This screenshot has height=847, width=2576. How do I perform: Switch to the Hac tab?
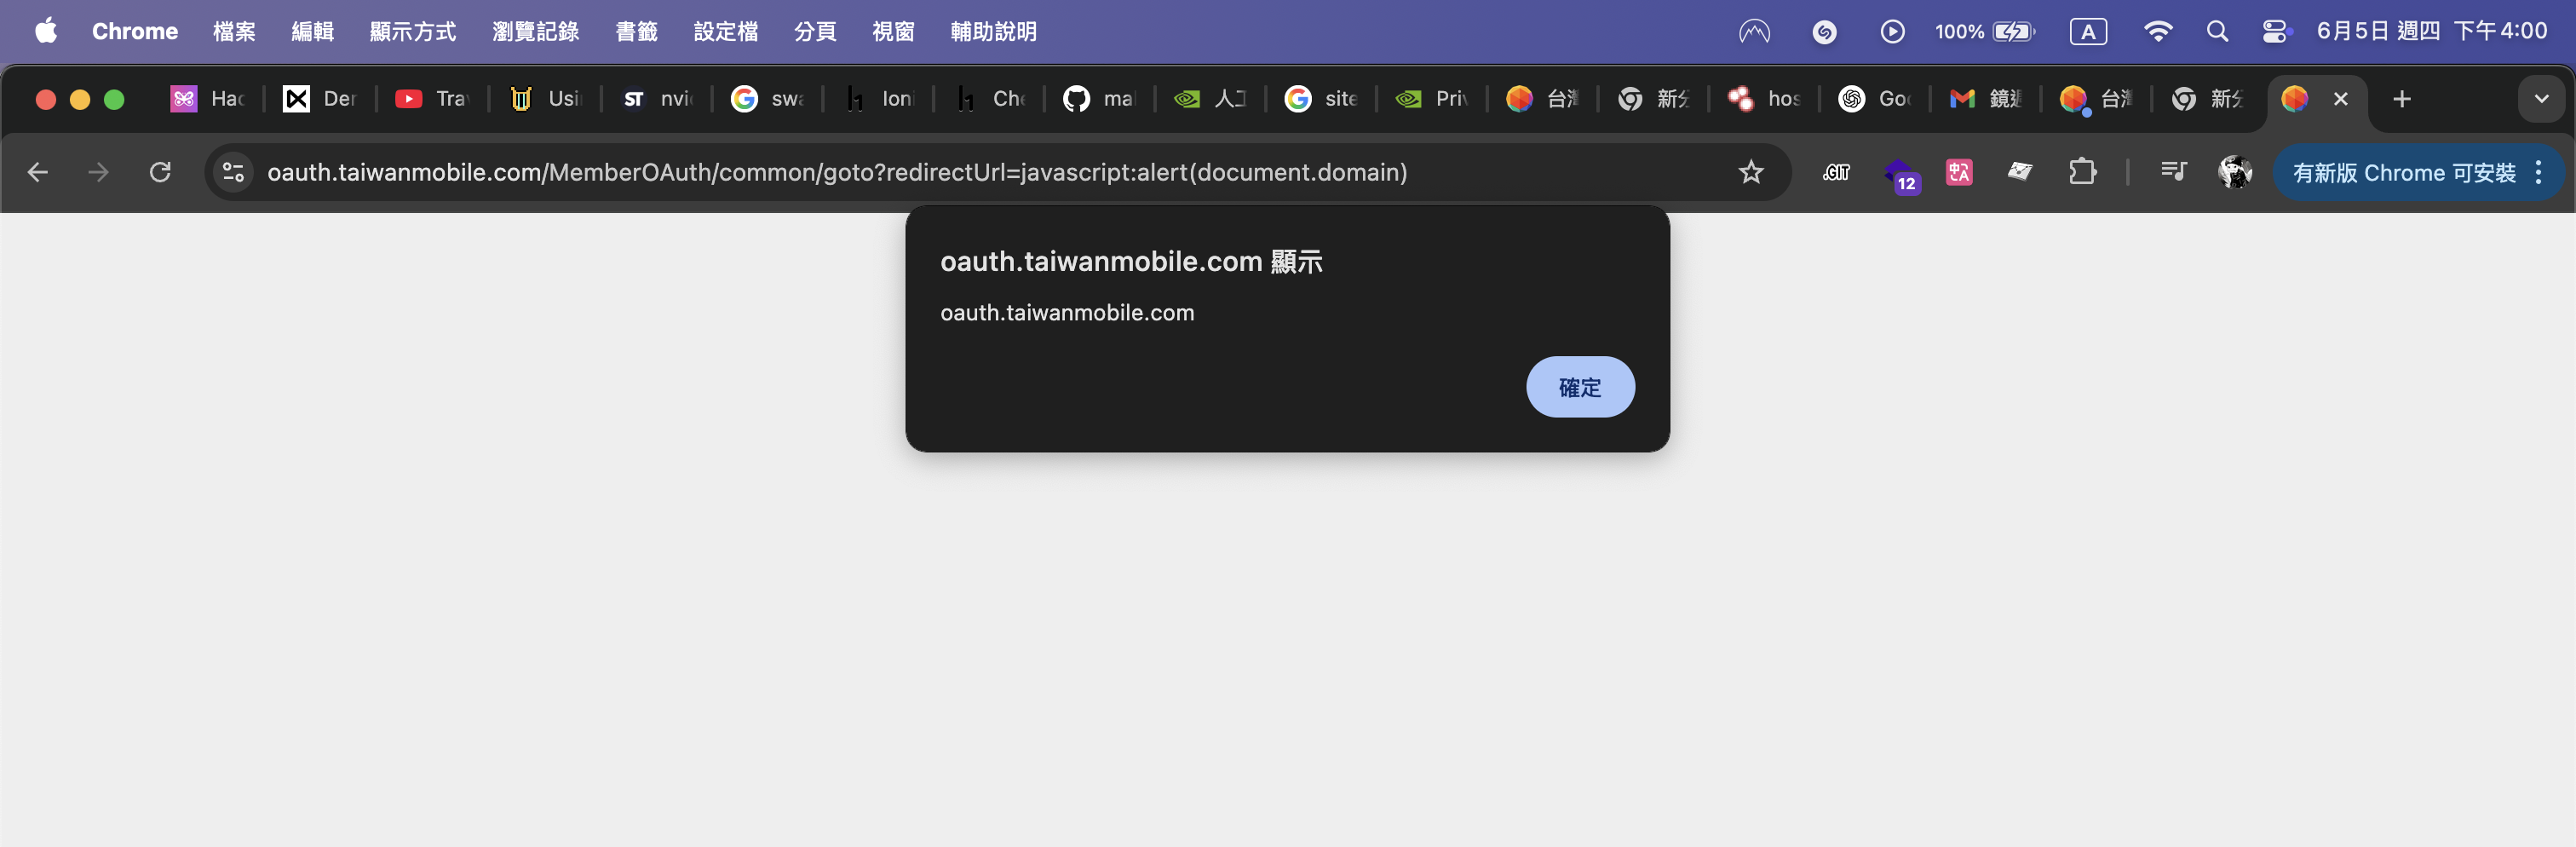(x=208, y=99)
